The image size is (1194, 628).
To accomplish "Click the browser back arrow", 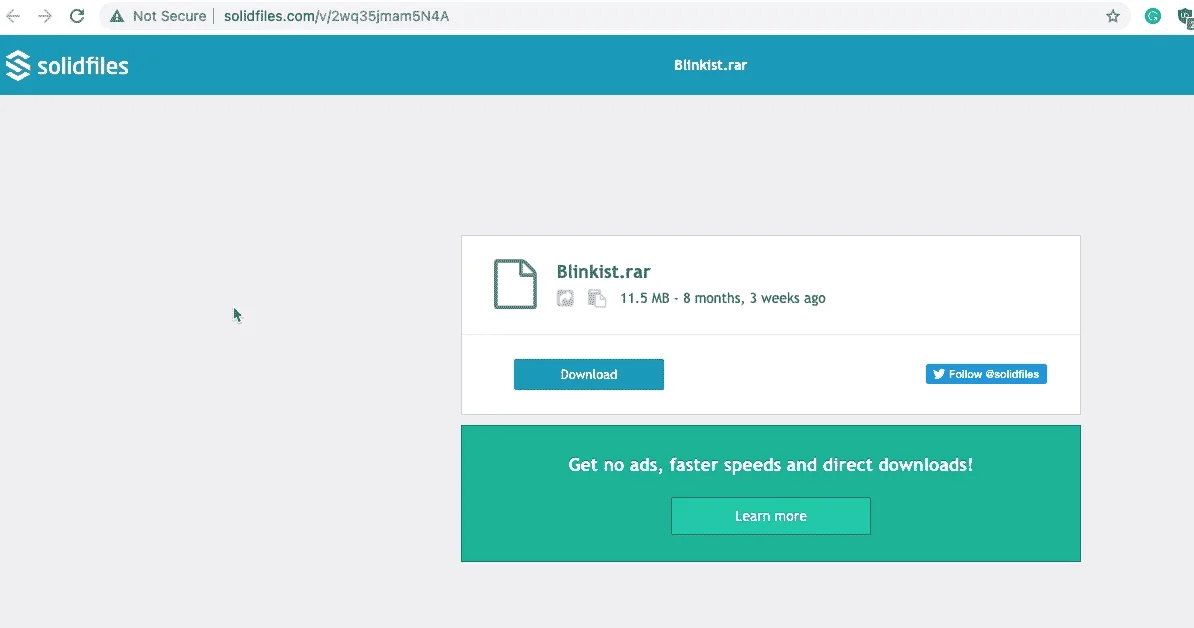I will click(13, 16).
